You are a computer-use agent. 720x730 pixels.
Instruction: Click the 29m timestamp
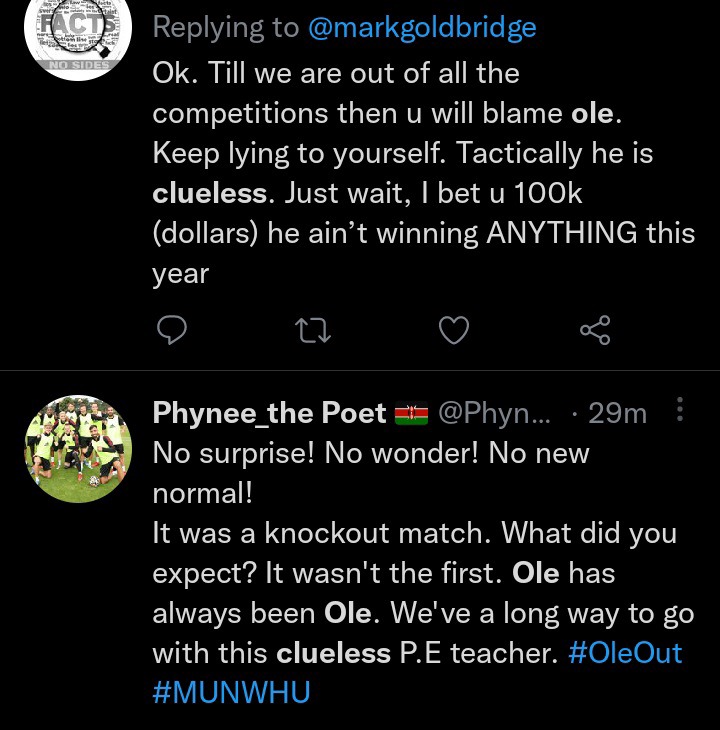click(x=617, y=412)
